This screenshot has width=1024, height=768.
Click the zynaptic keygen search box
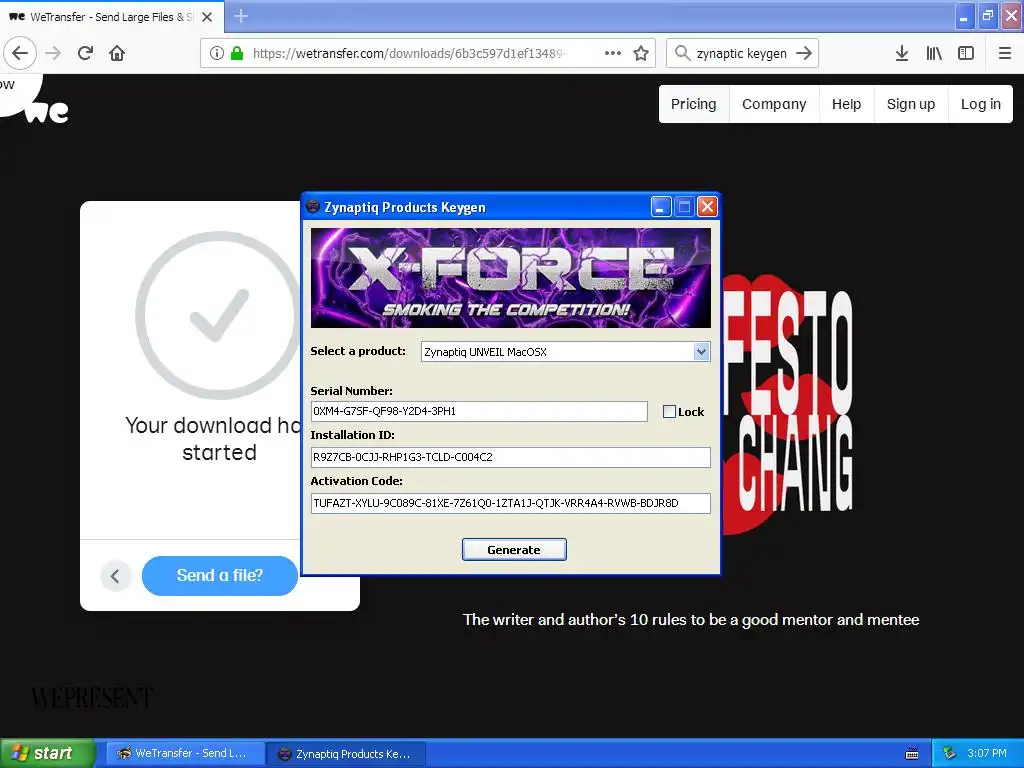741,53
